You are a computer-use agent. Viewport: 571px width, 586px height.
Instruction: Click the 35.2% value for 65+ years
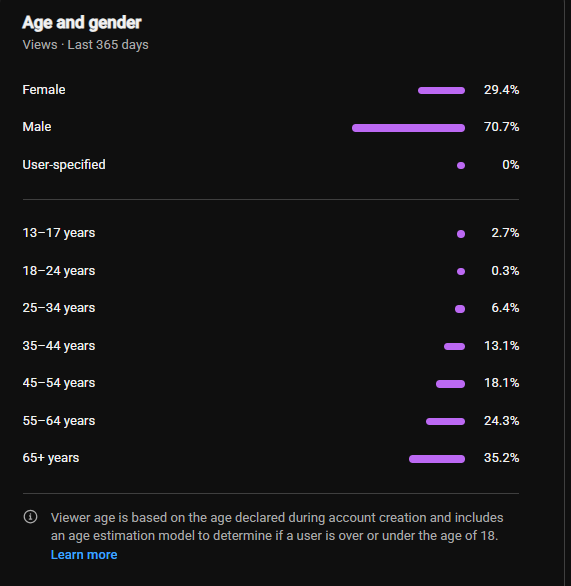click(501, 458)
